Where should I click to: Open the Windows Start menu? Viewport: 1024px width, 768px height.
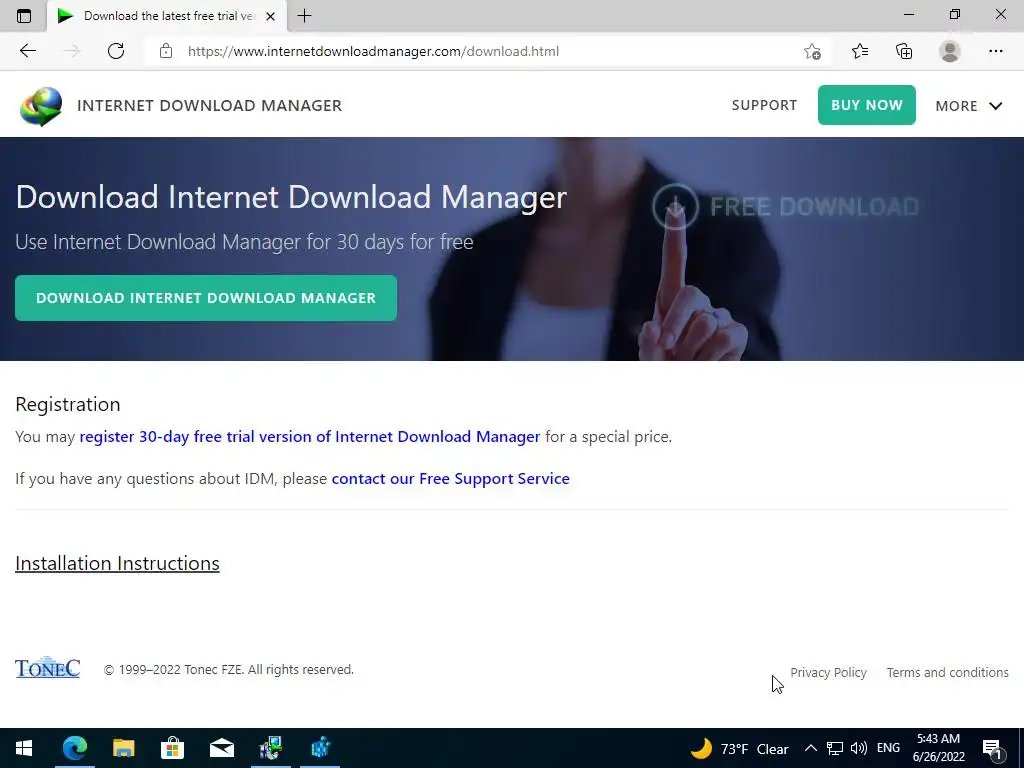point(24,748)
